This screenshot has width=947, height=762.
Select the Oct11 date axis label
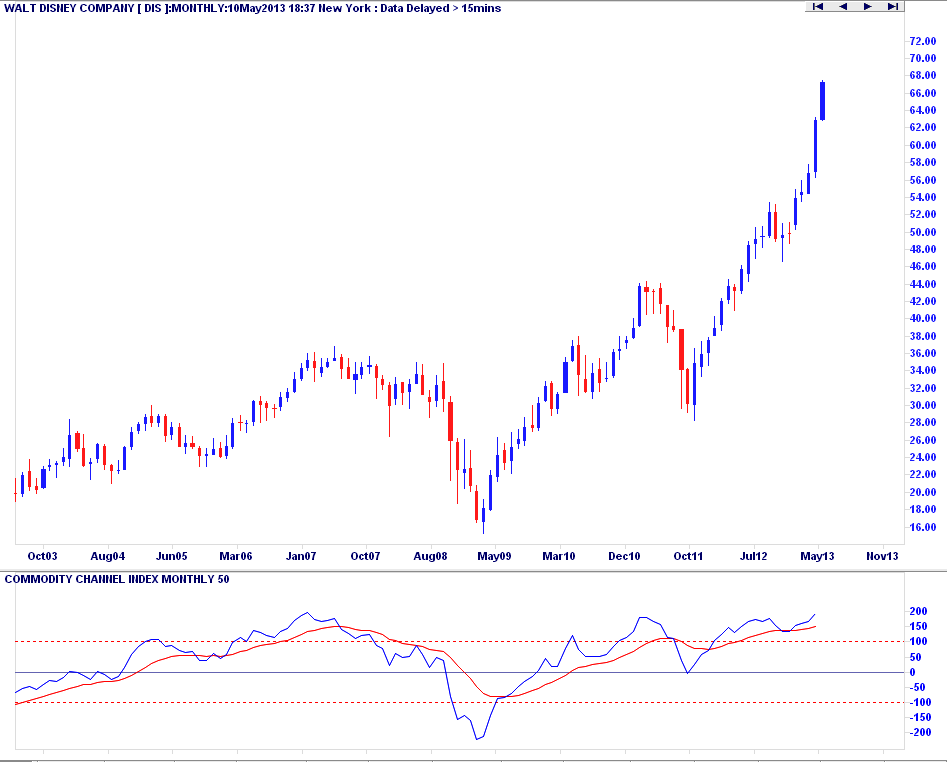tap(689, 556)
